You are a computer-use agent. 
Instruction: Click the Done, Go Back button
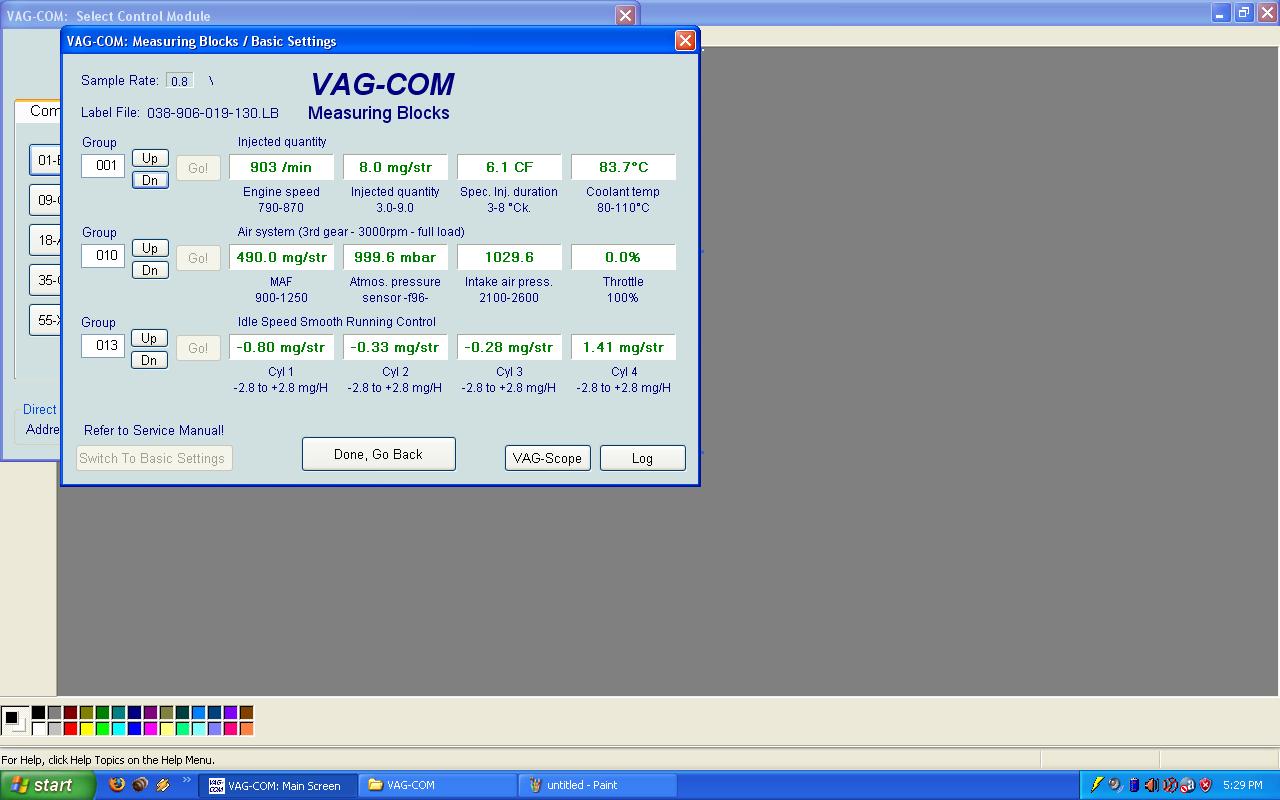pos(378,454)
